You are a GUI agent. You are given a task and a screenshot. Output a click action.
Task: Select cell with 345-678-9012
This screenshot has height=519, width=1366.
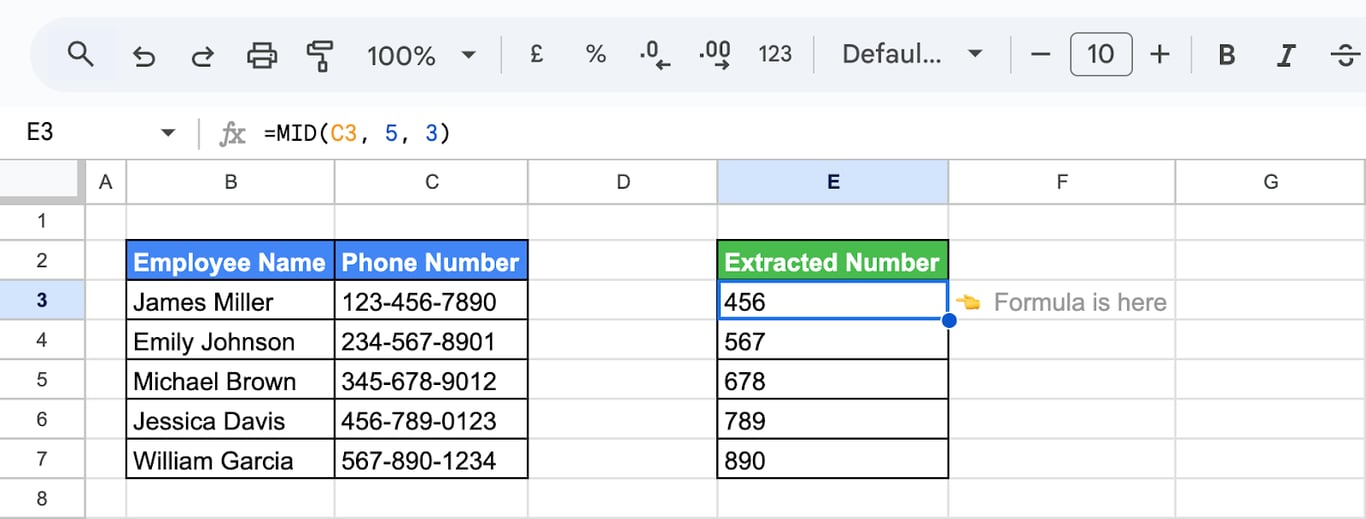(431, 381)
